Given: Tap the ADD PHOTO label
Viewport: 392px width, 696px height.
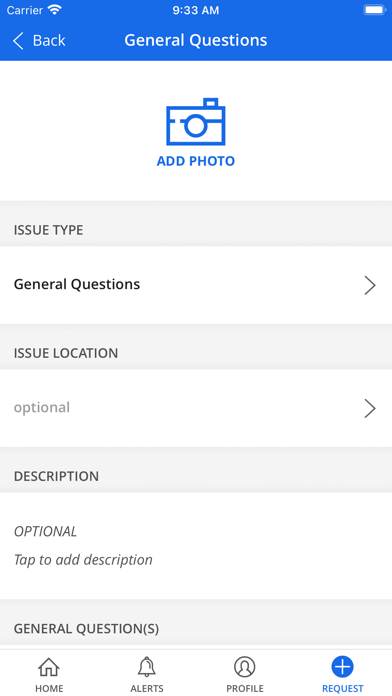Looking at the screenshot, I should coord(196,161).
